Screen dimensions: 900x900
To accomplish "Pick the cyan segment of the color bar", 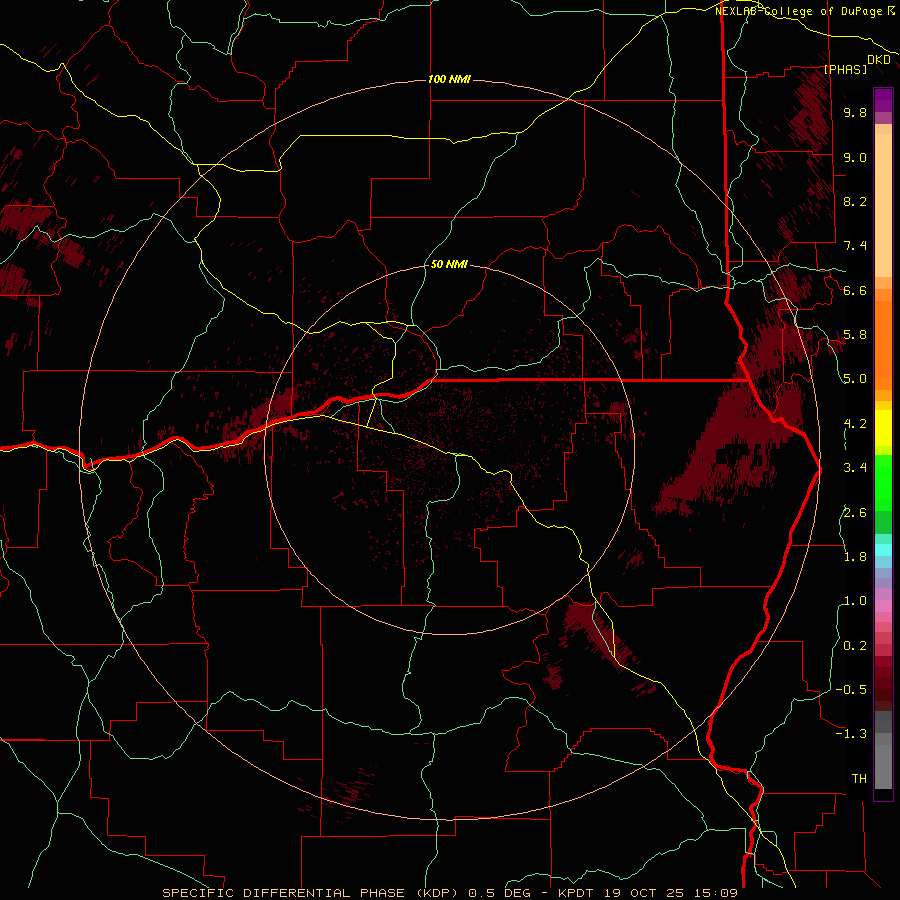I will (883, 550).
